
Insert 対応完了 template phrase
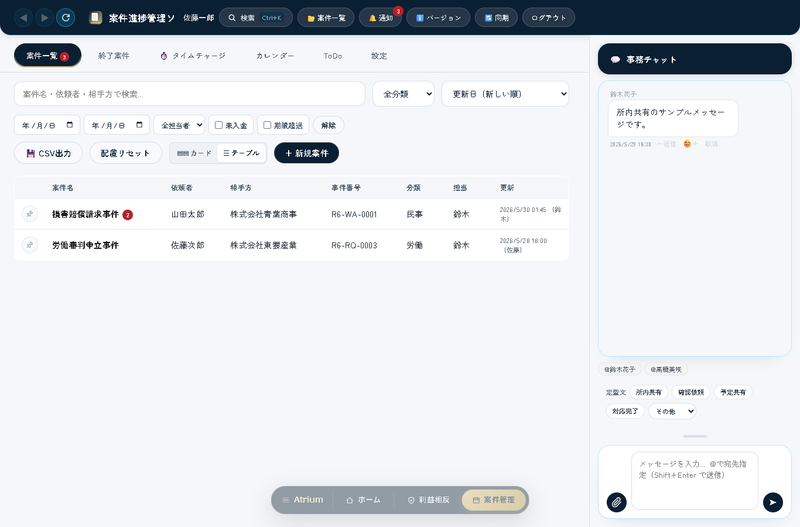626,411
